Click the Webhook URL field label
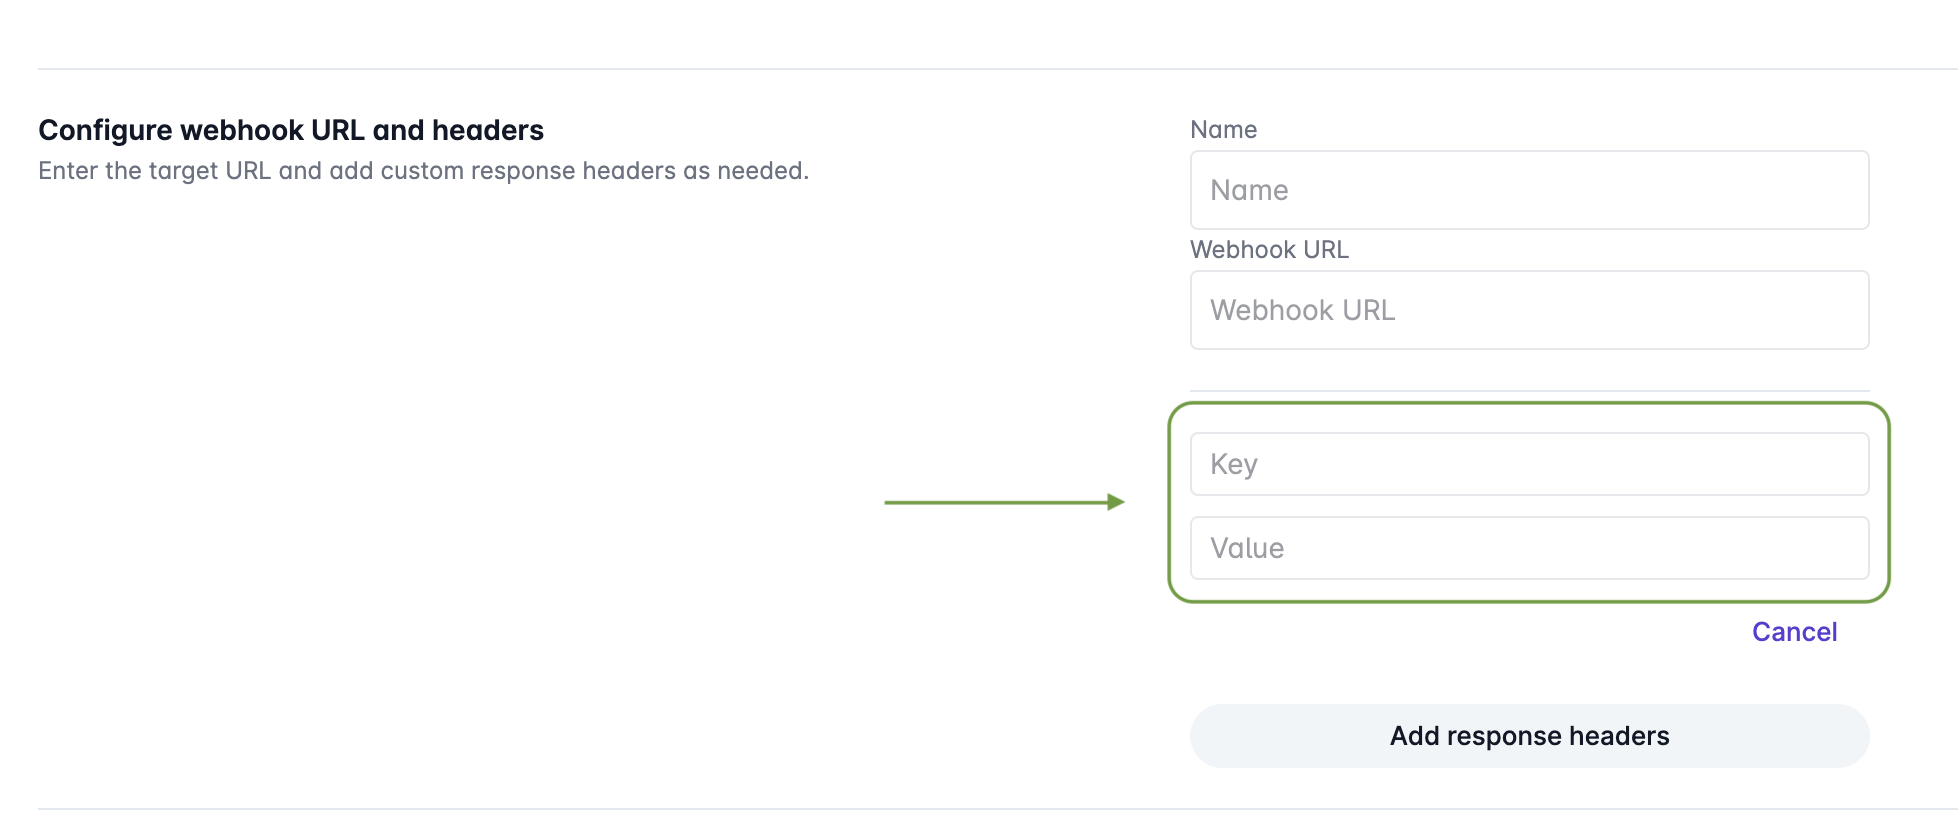The height and width of the screenshot is (818, 1958). pos(1269,250)
